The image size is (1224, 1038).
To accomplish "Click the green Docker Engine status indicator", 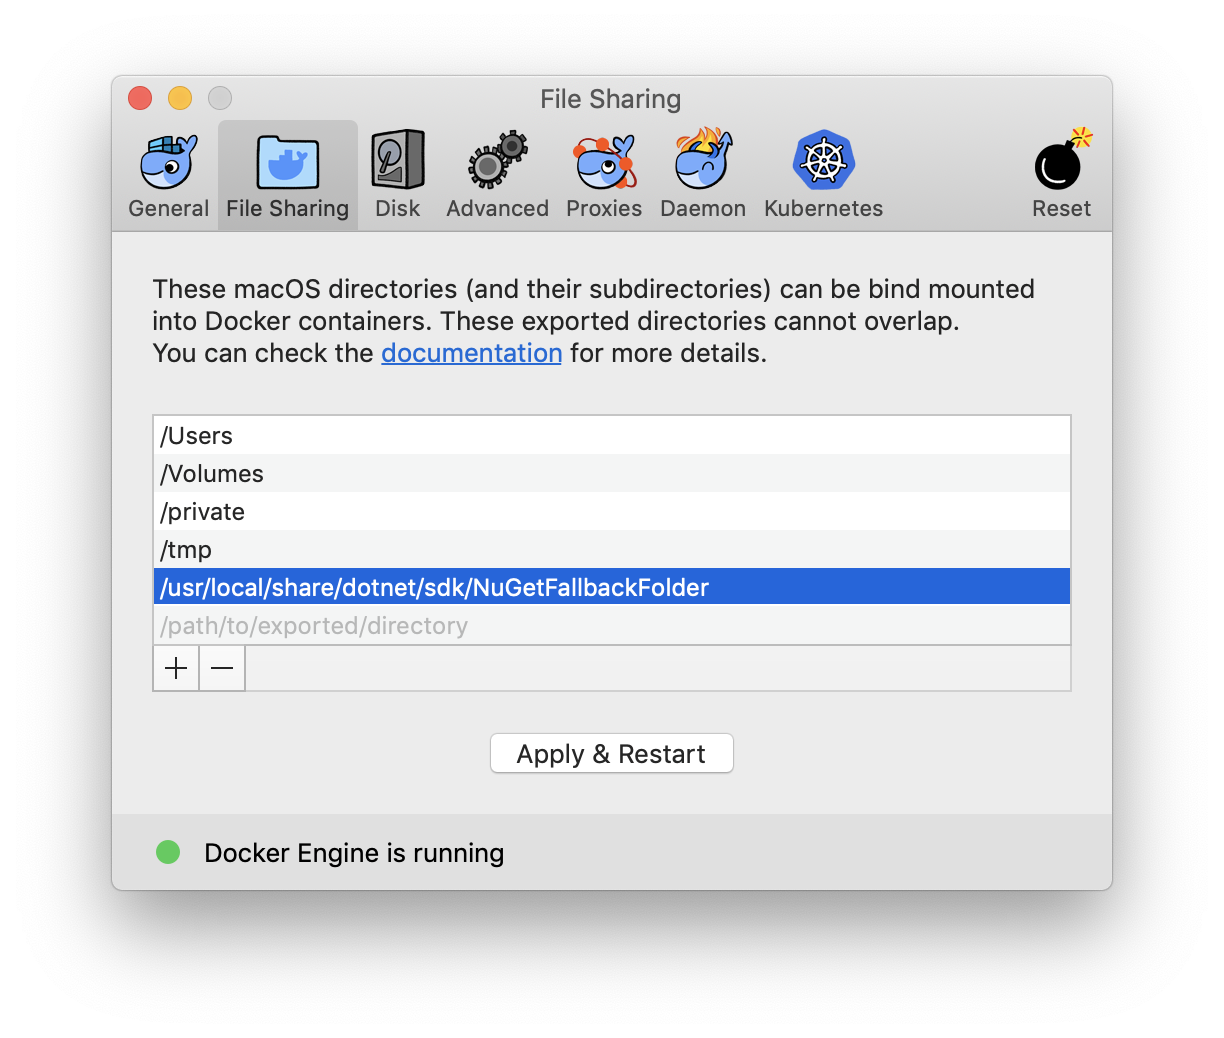I will coord(168,852).
